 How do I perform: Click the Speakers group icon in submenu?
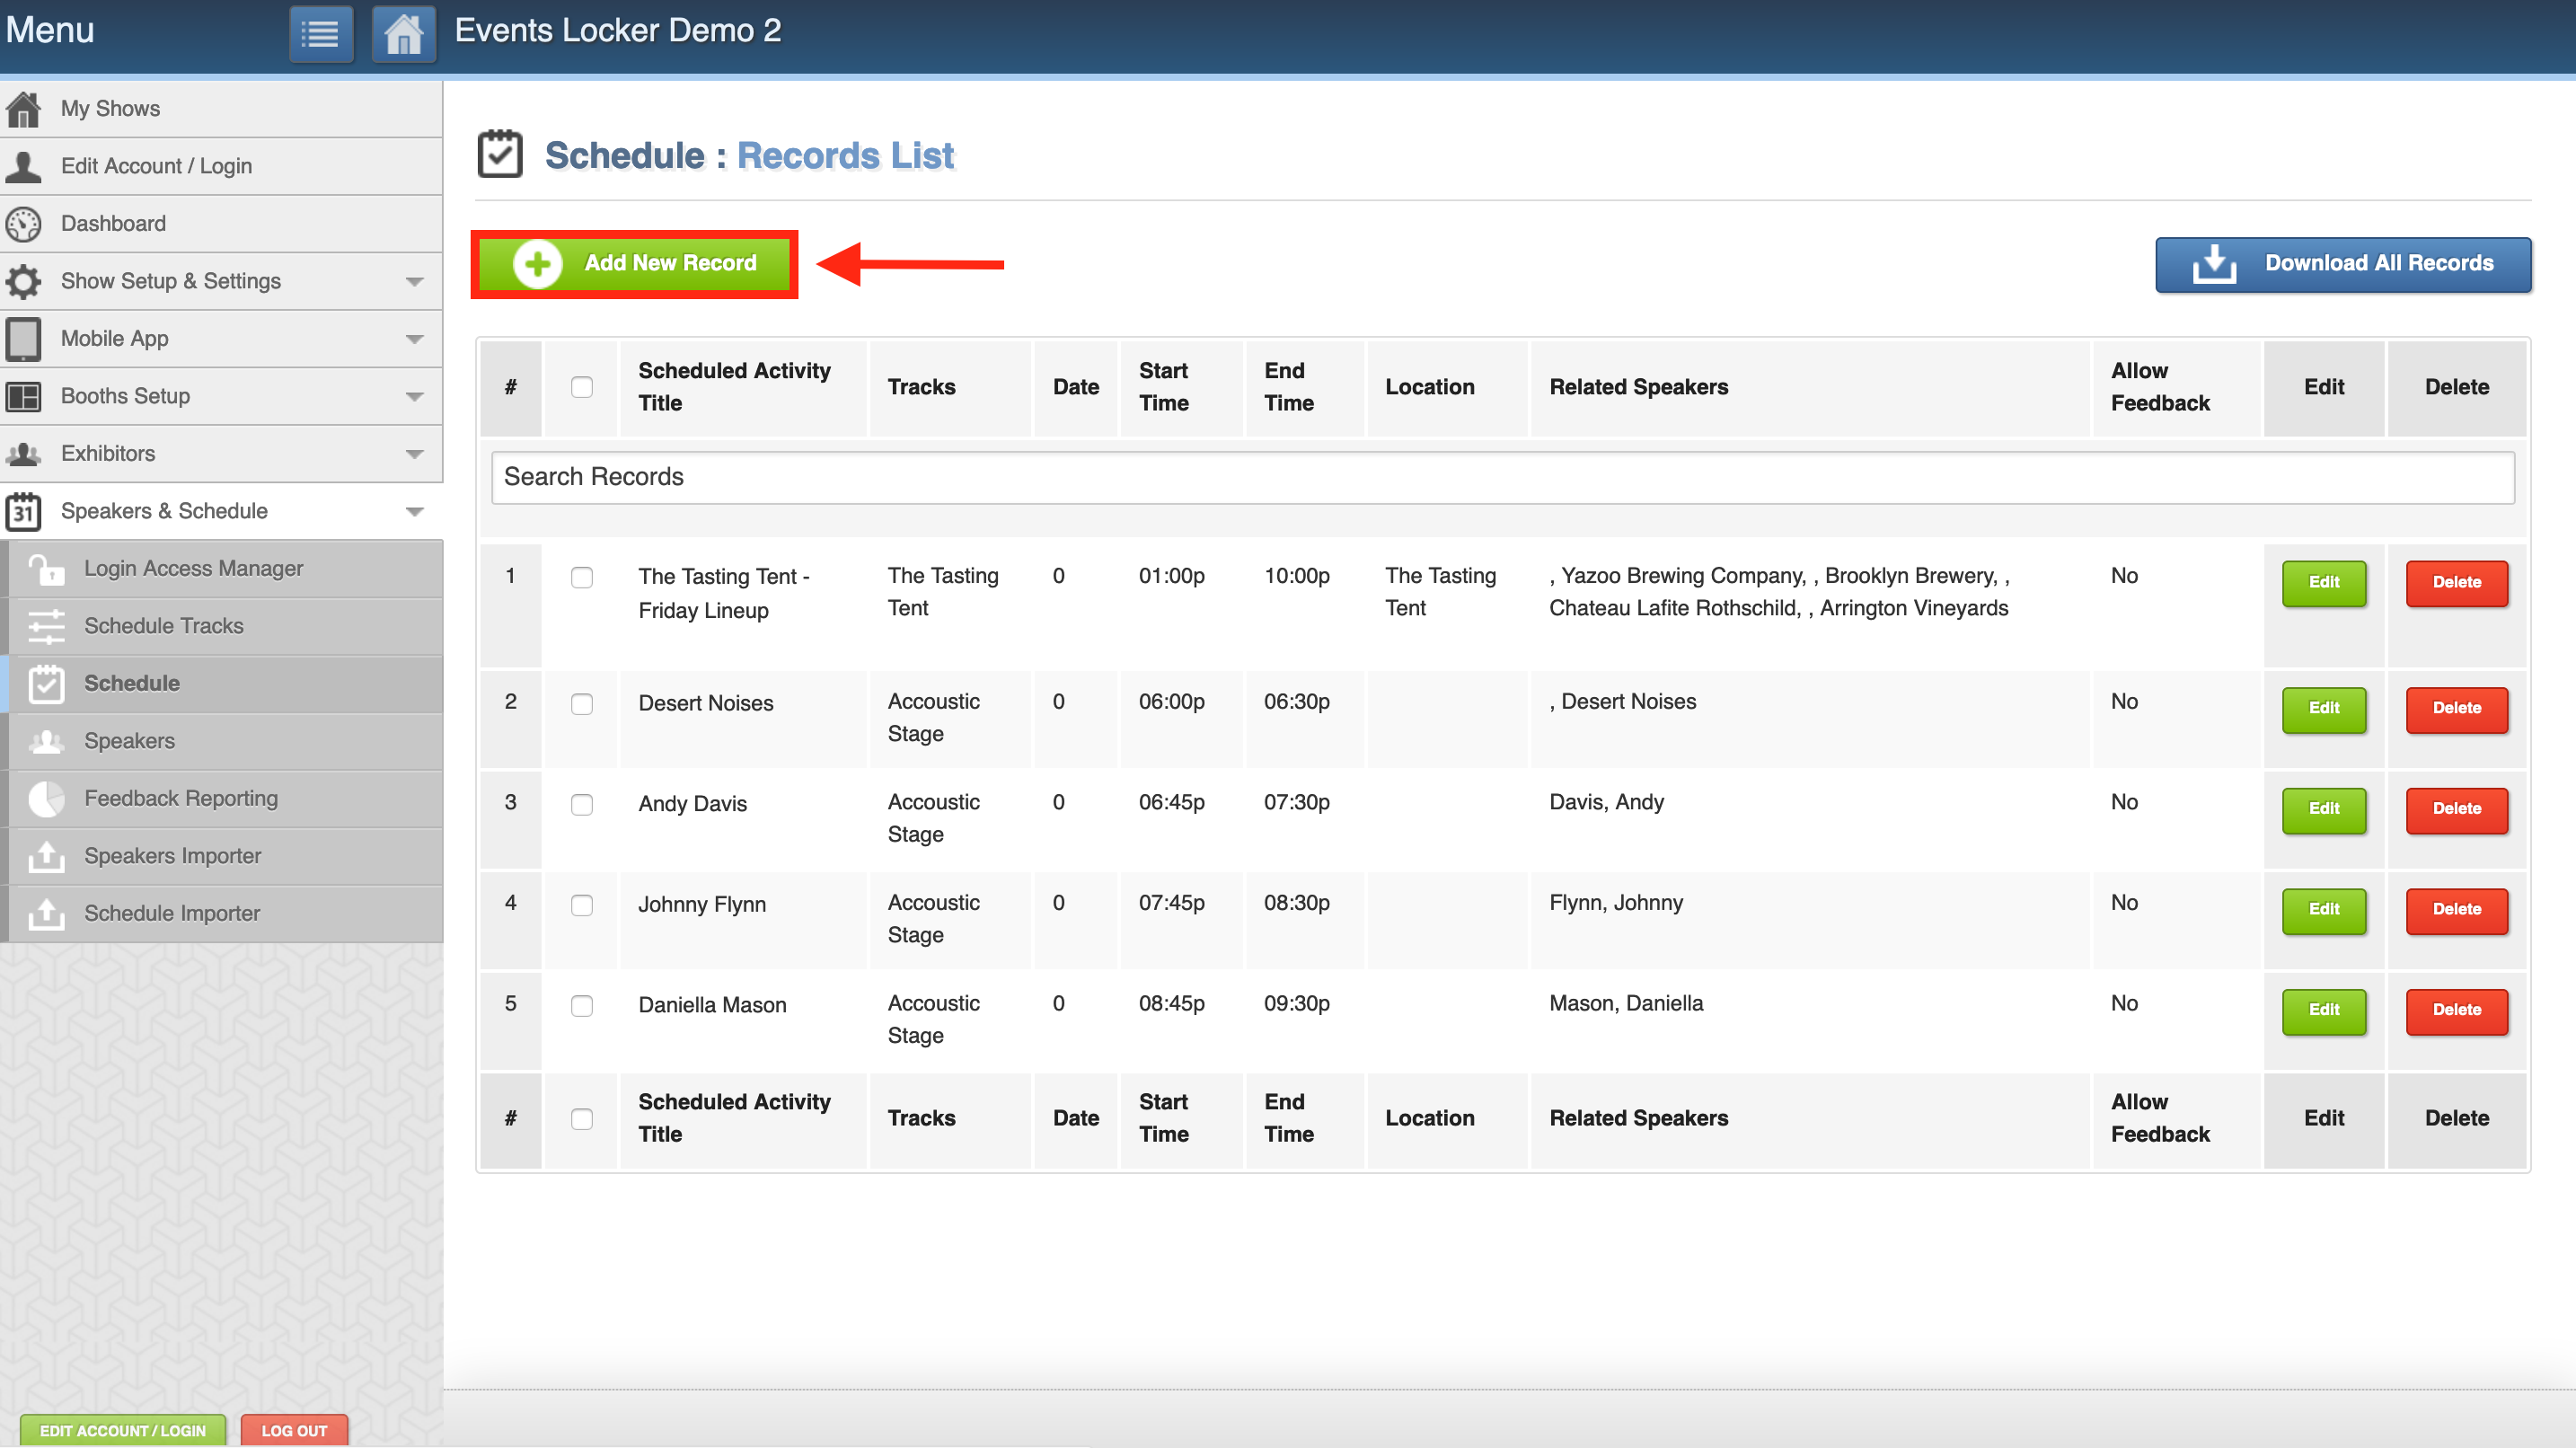point(46,741)
